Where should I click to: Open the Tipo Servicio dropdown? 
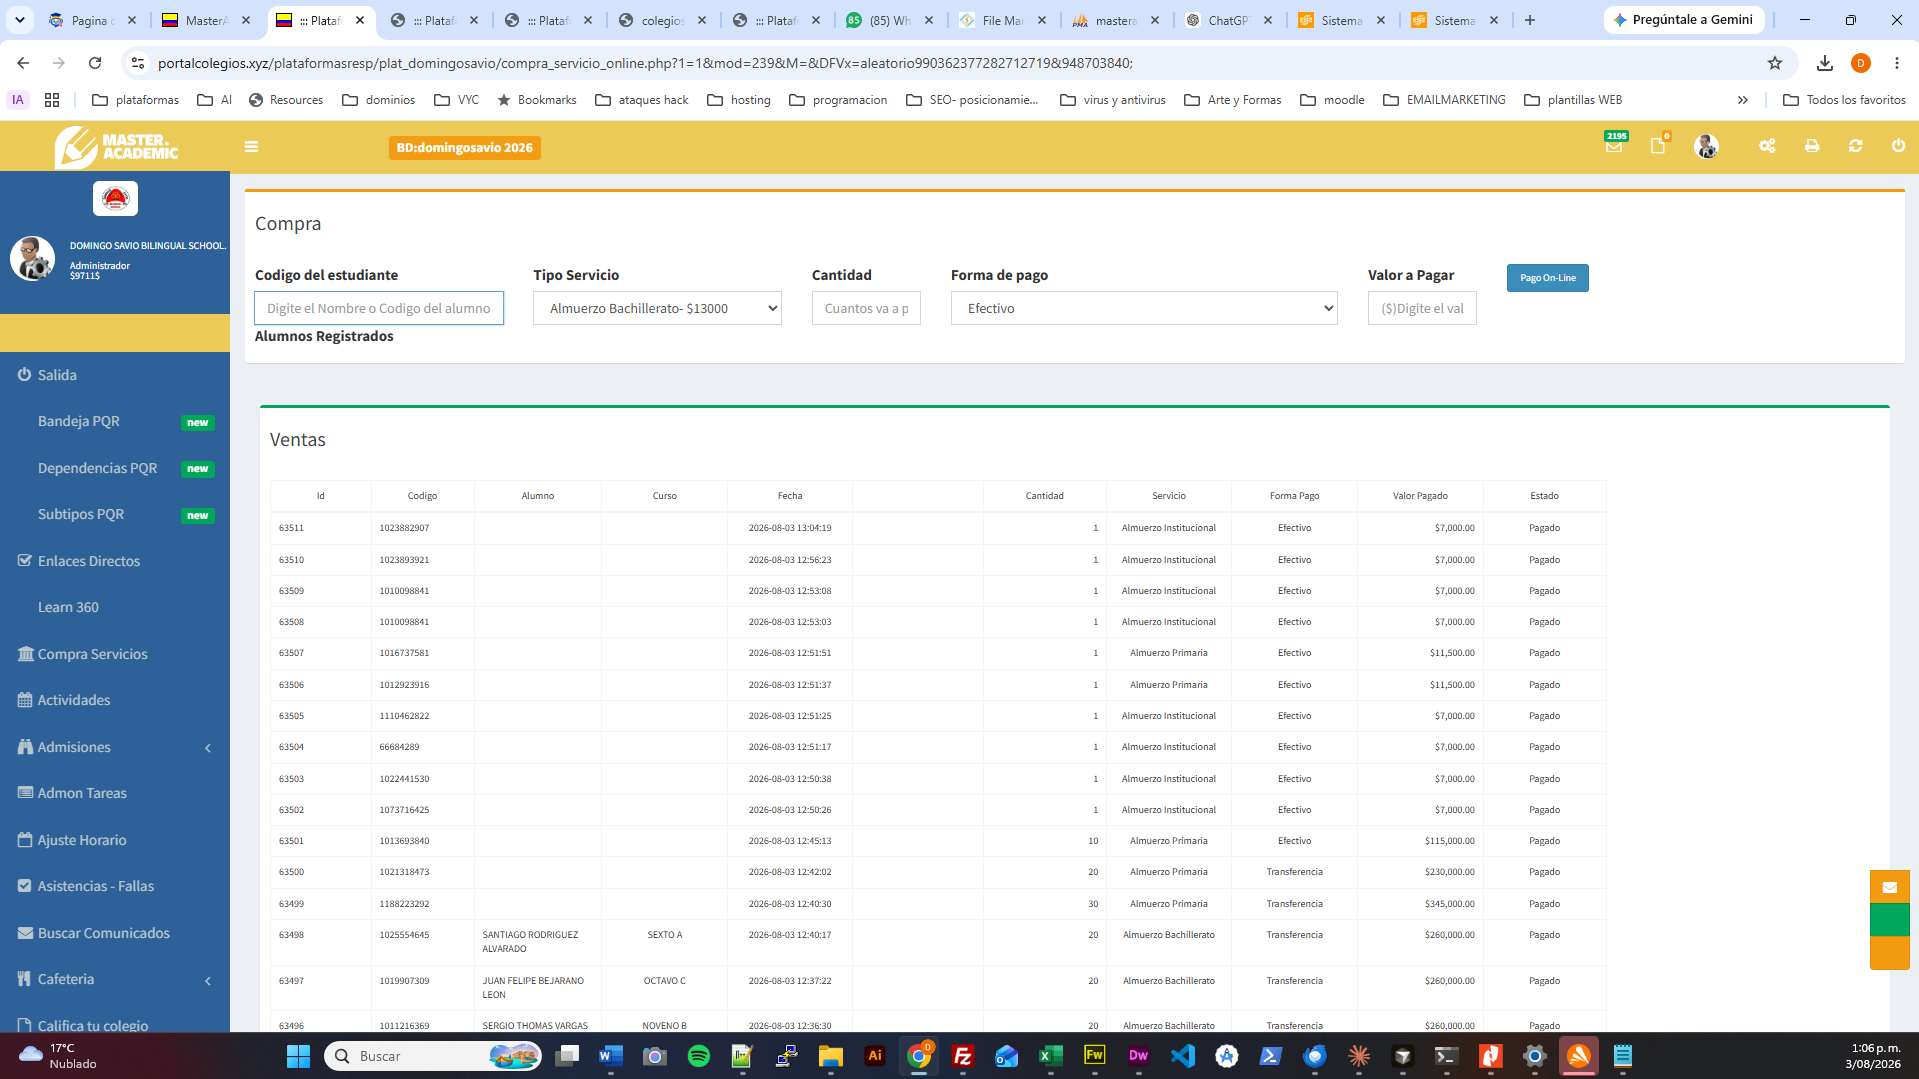coord(657,308)
